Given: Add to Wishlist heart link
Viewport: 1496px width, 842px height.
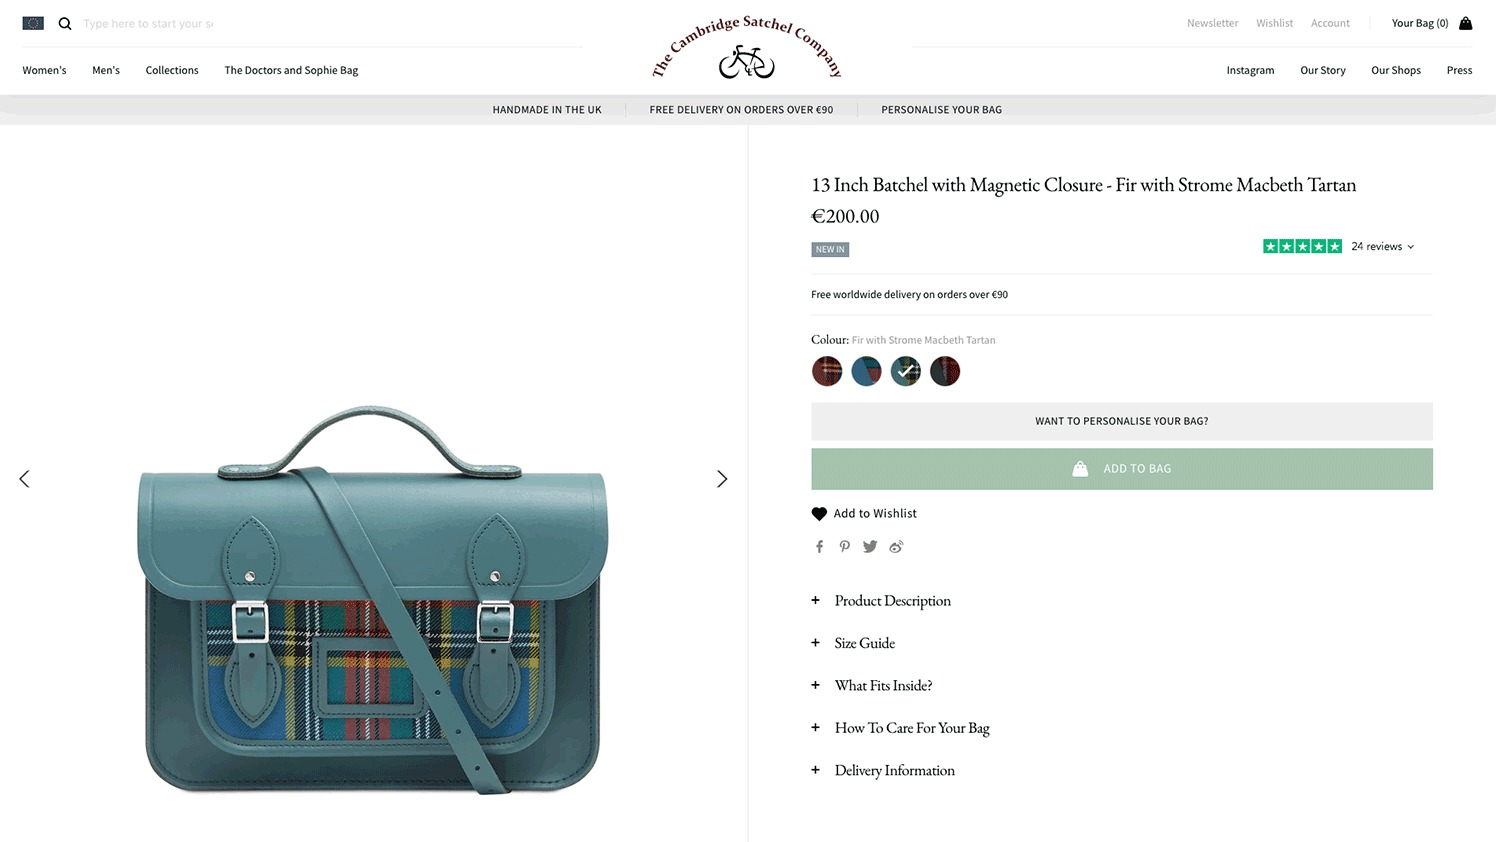Looking at the screenshot, I should click(864, 513).
